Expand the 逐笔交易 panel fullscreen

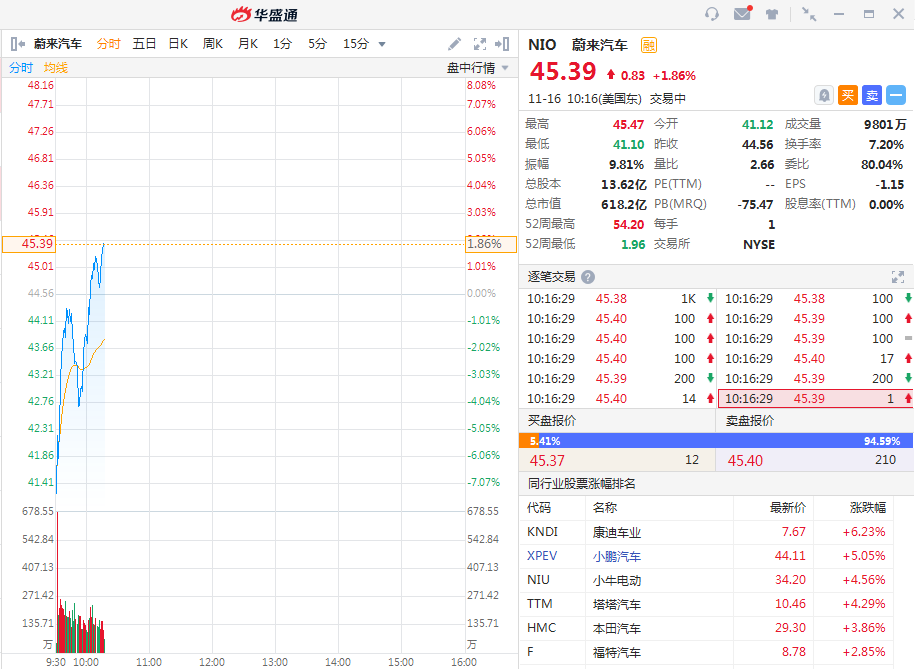897,277
